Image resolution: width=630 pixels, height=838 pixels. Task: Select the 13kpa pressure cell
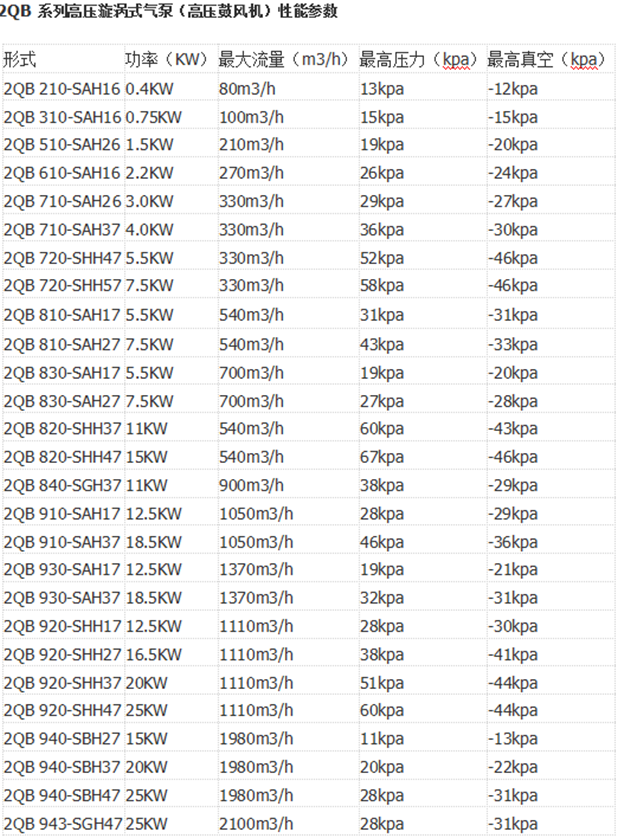click(382, 88)
